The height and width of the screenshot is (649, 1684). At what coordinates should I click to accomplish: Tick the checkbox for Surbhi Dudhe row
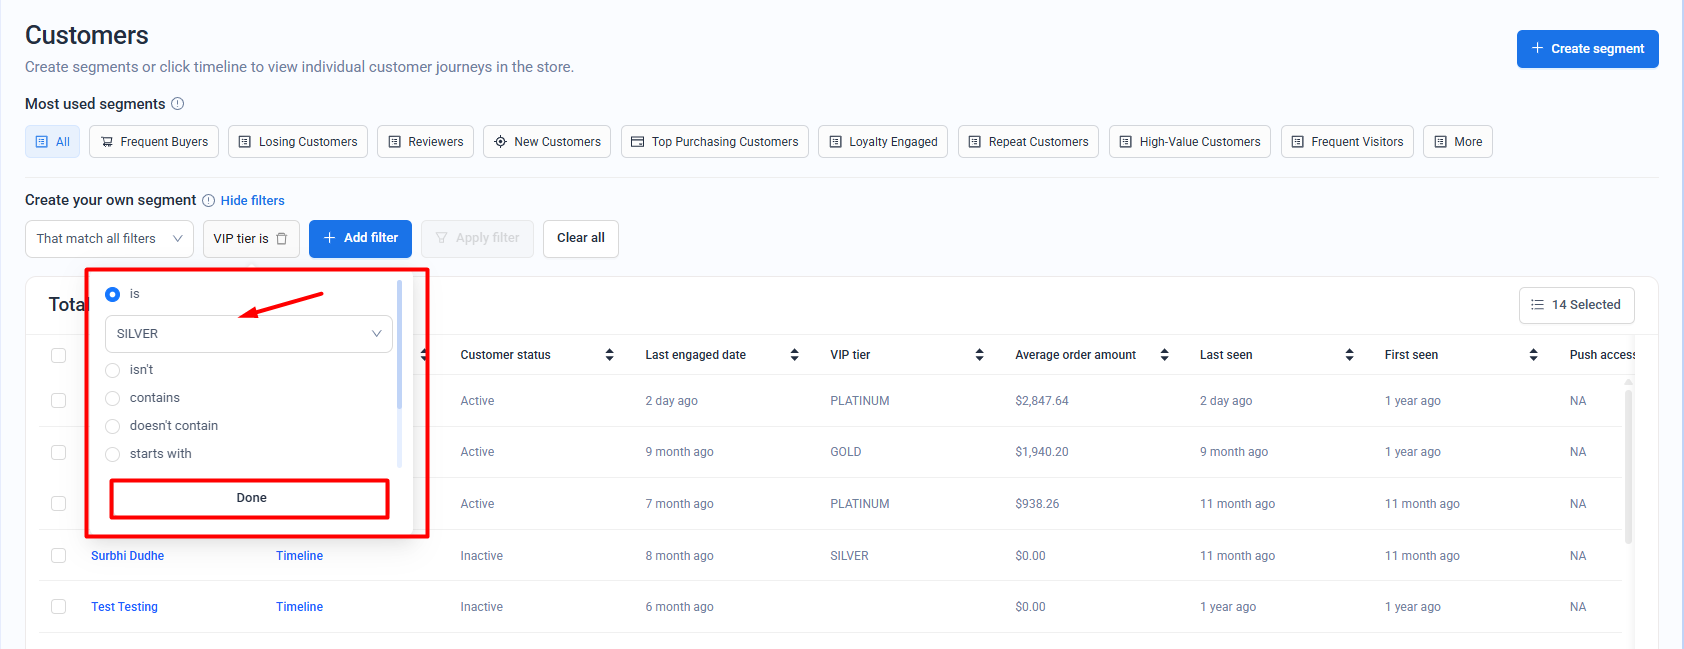pyautogui.click(x=59, y=556)
